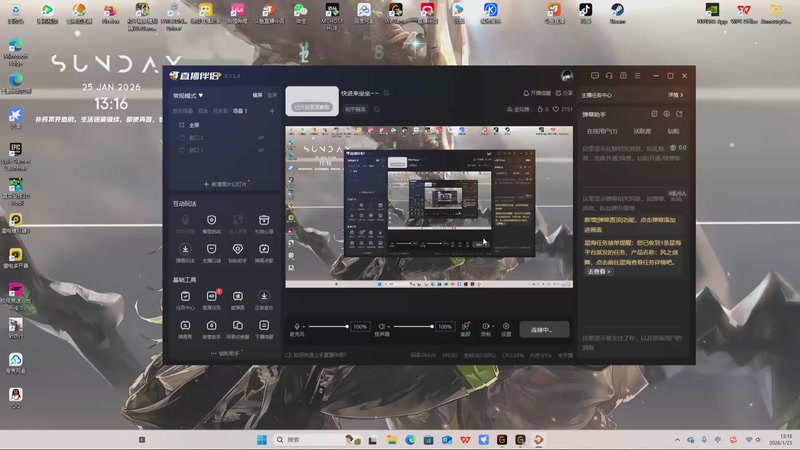Switch to 横屏 landscape tab
800x450 pixels.
coord(258,95)
